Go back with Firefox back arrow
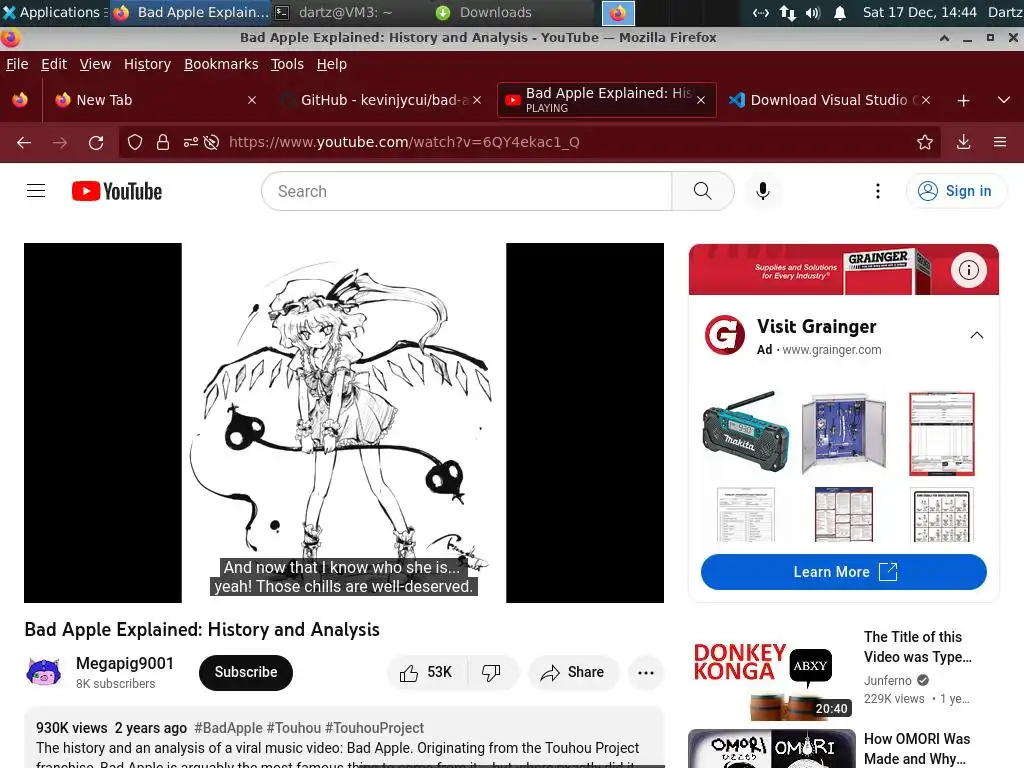This screenshot has height=768, width=1024. [24, 142]
